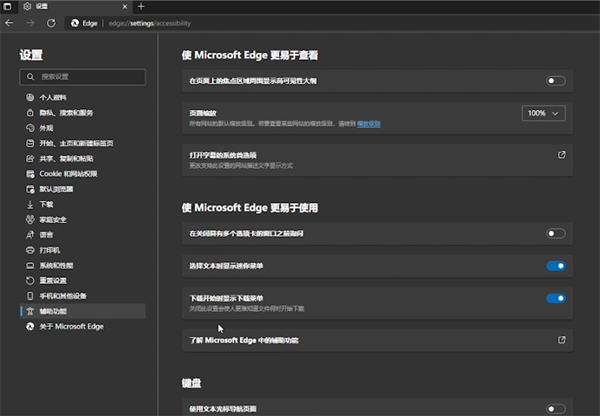Turn off 选择文本时显示迷你菜单 switch
600x416 pixels.
click(x=556, y=266)
